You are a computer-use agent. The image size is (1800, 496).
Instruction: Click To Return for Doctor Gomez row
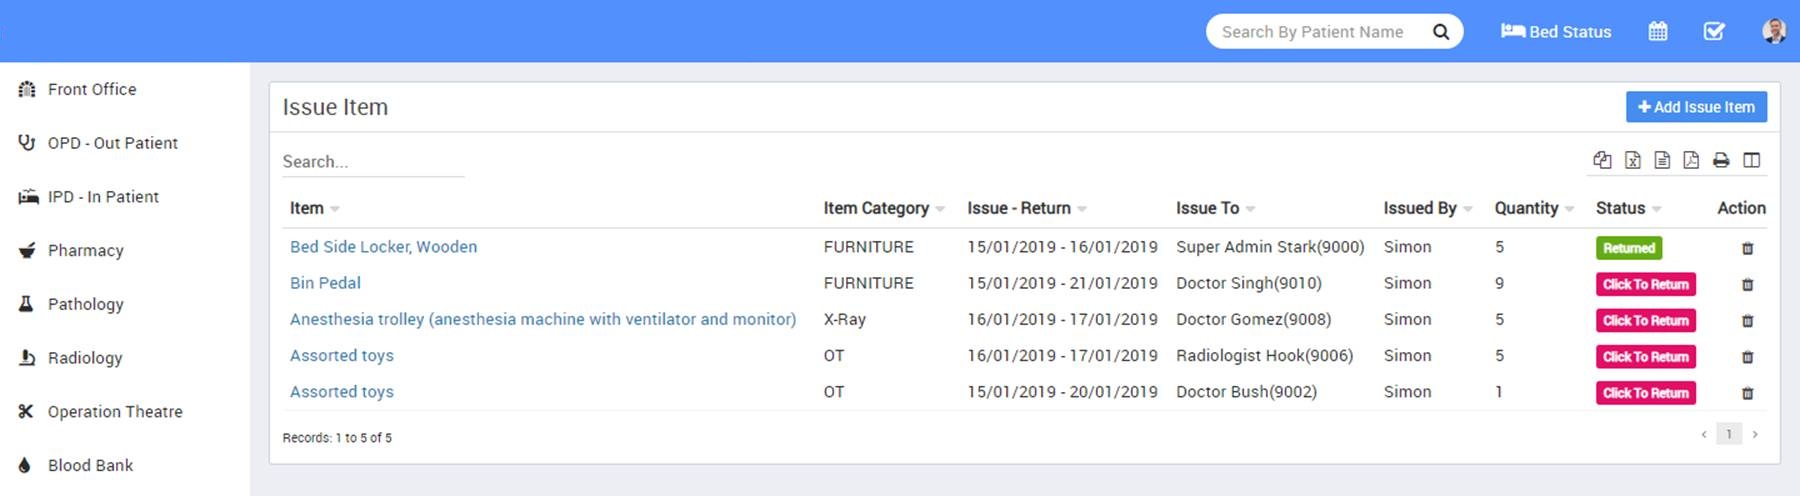(x=1645, y=320)
